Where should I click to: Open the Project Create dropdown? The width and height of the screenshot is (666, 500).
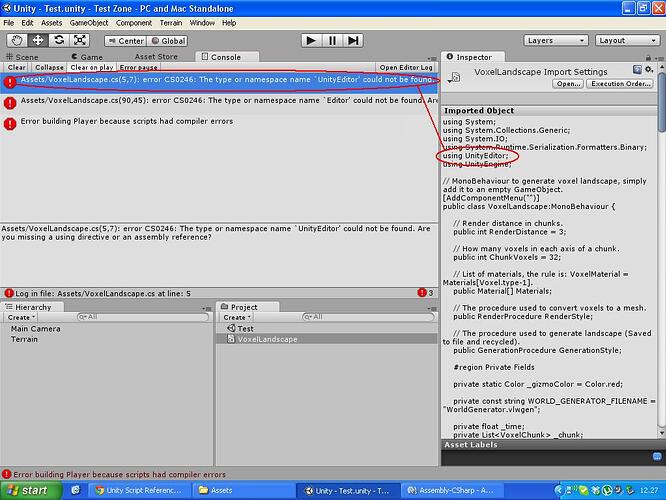point(237,317)
